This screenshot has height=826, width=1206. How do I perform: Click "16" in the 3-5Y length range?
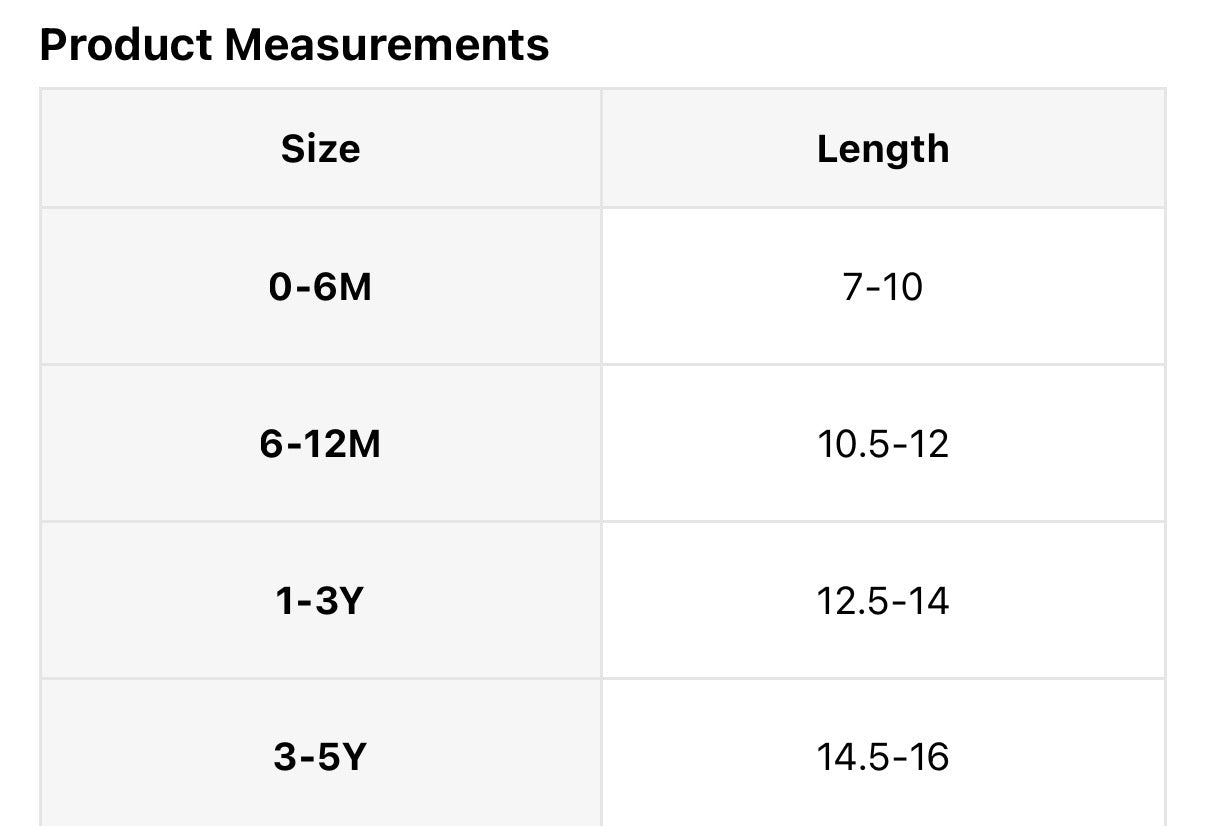(930, 757)
